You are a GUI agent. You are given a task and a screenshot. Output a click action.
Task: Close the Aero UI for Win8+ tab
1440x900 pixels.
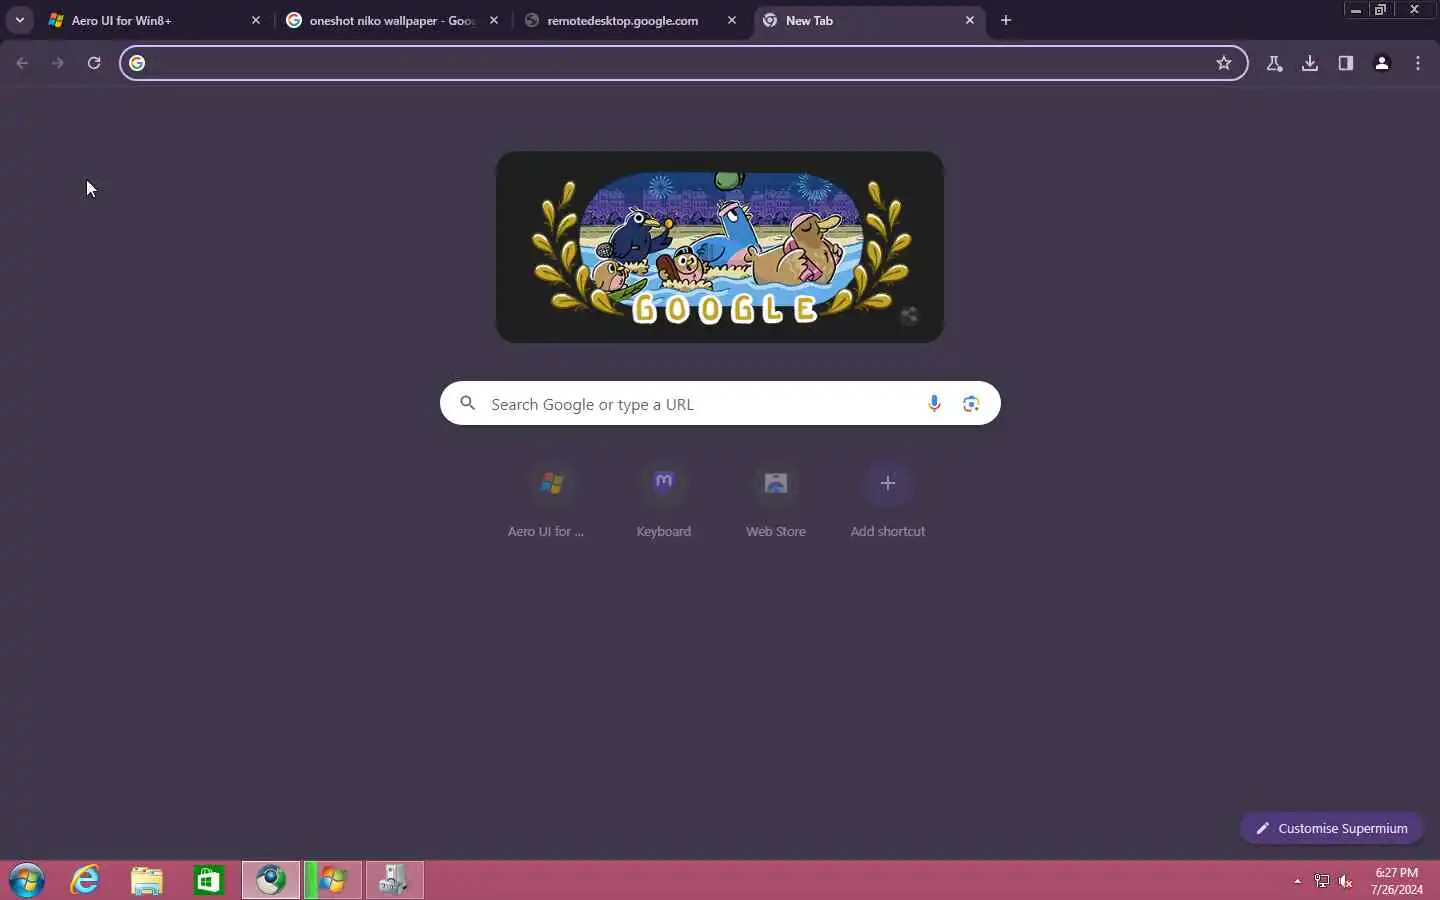[256, 20]
